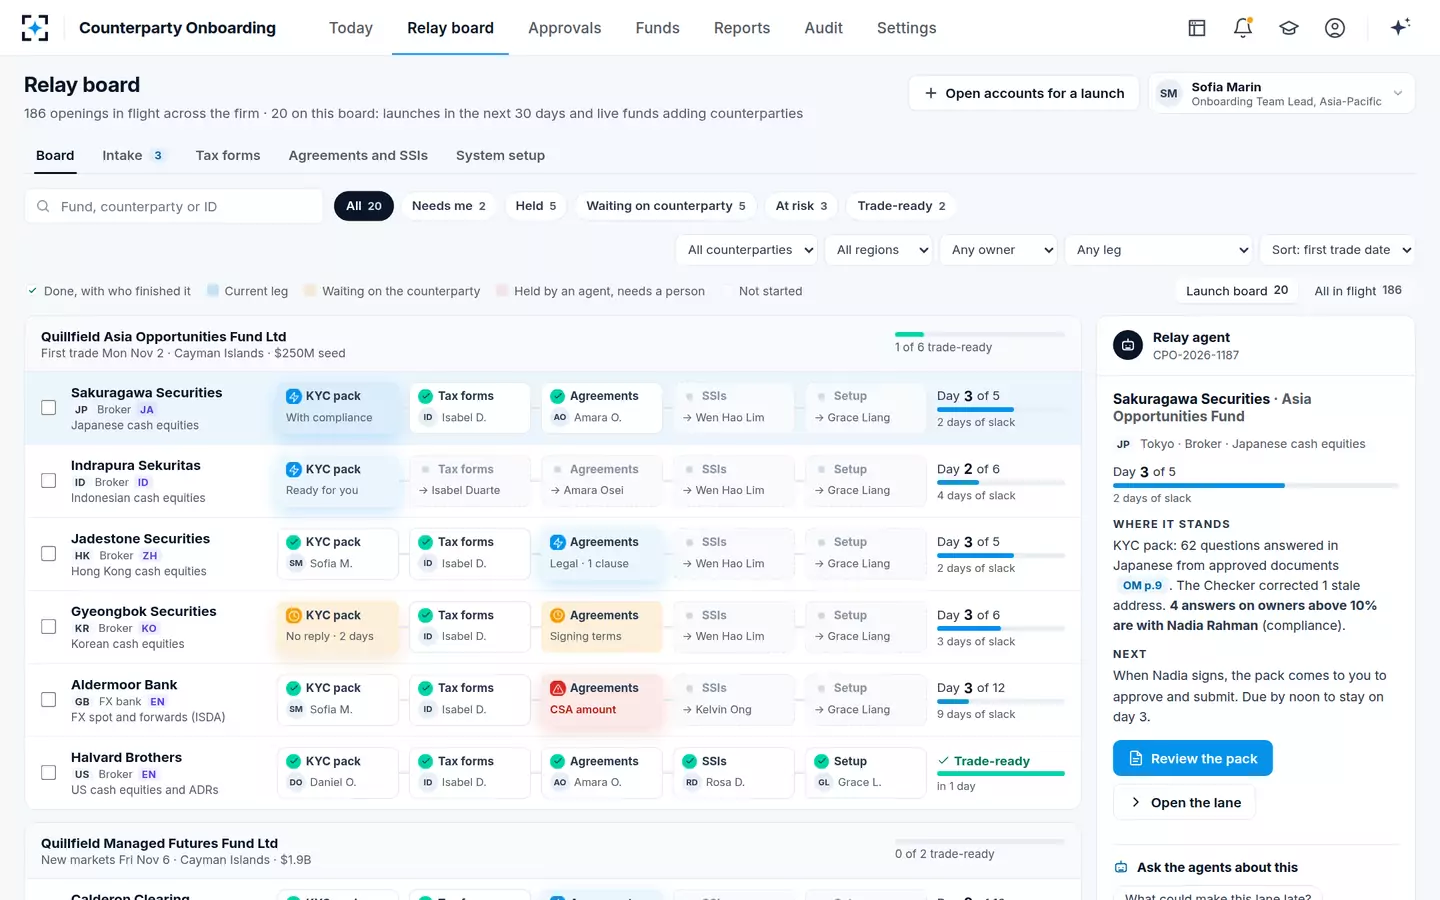Click the Aldermoor Agreements held warning icon
The image size is (1440, 900).
pos(558,688)
